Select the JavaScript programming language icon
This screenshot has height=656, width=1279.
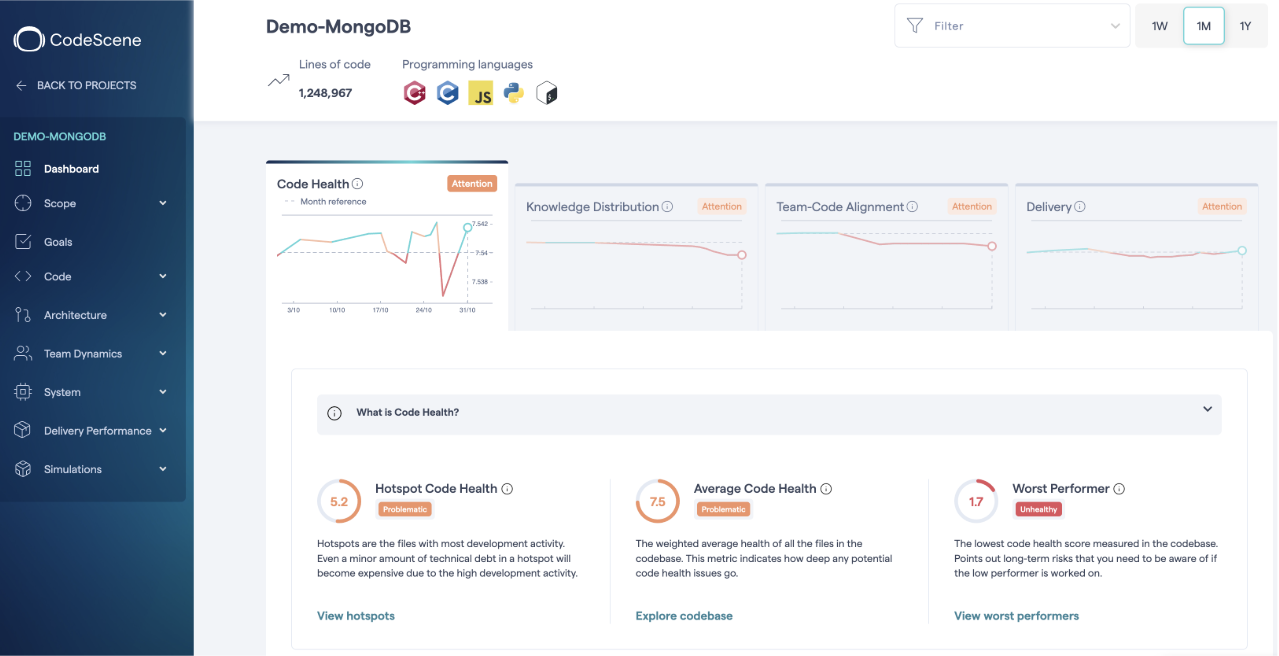[480, 92]
